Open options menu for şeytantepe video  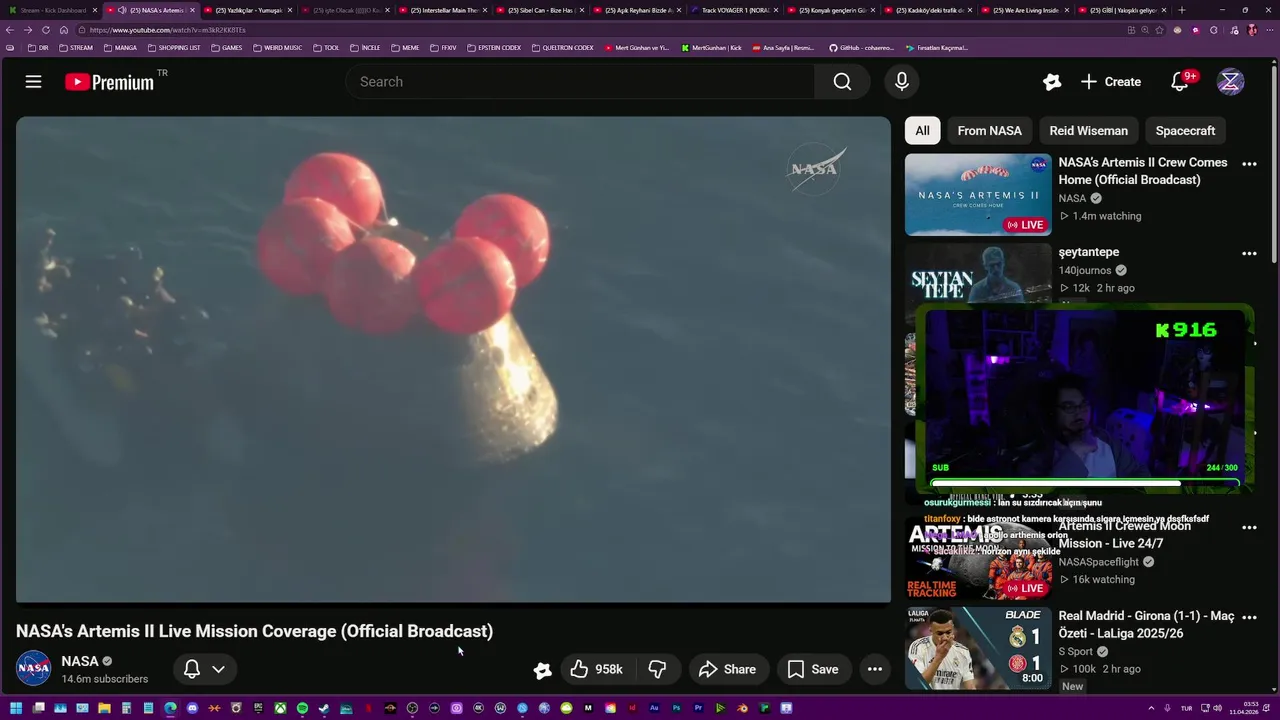(1249, 254)
